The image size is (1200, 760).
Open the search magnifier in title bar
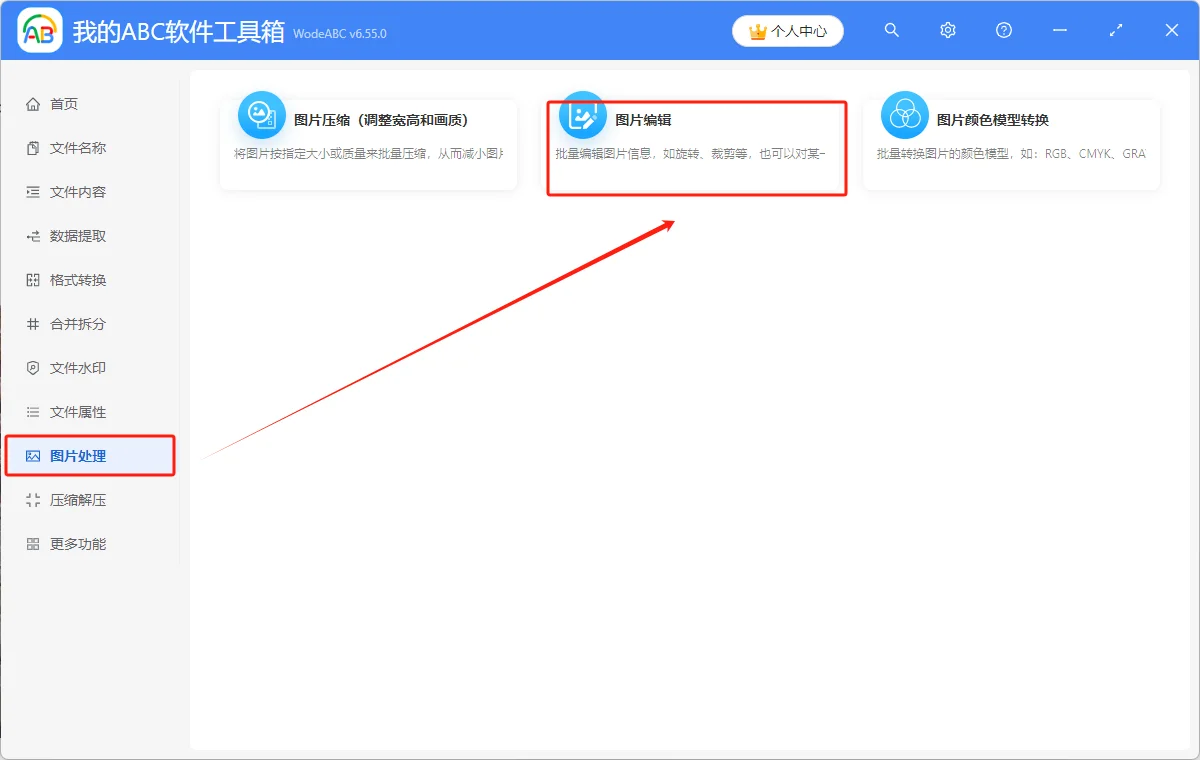(x=891, y=30)
